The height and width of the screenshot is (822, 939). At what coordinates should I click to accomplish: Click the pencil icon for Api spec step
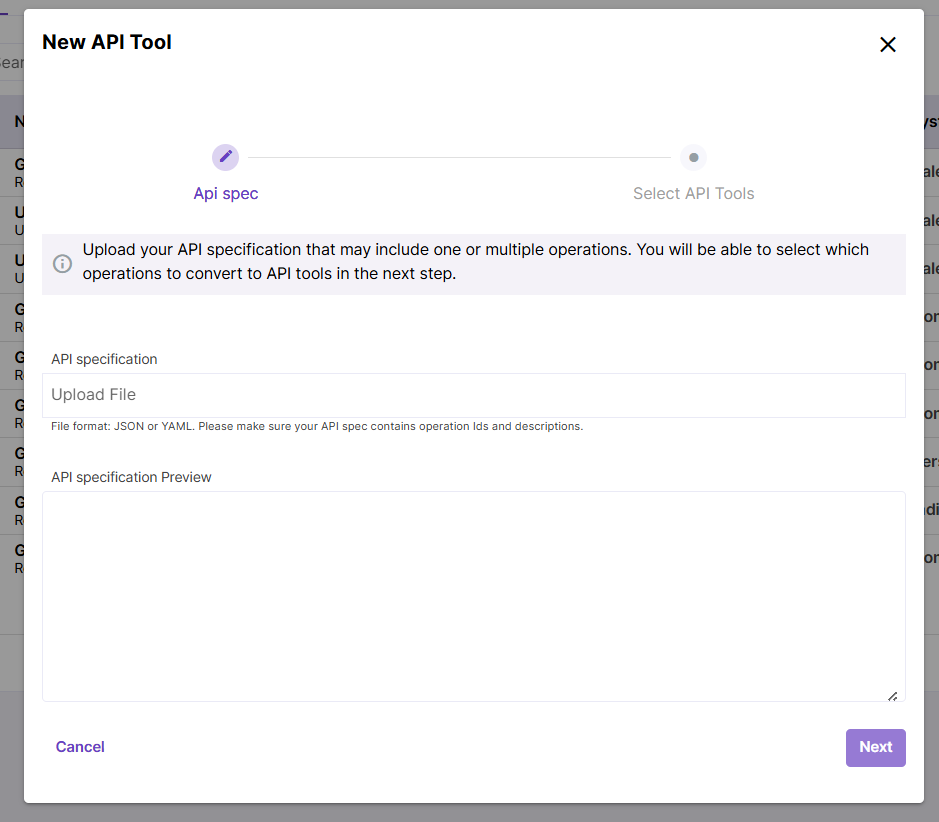(225, 157)
